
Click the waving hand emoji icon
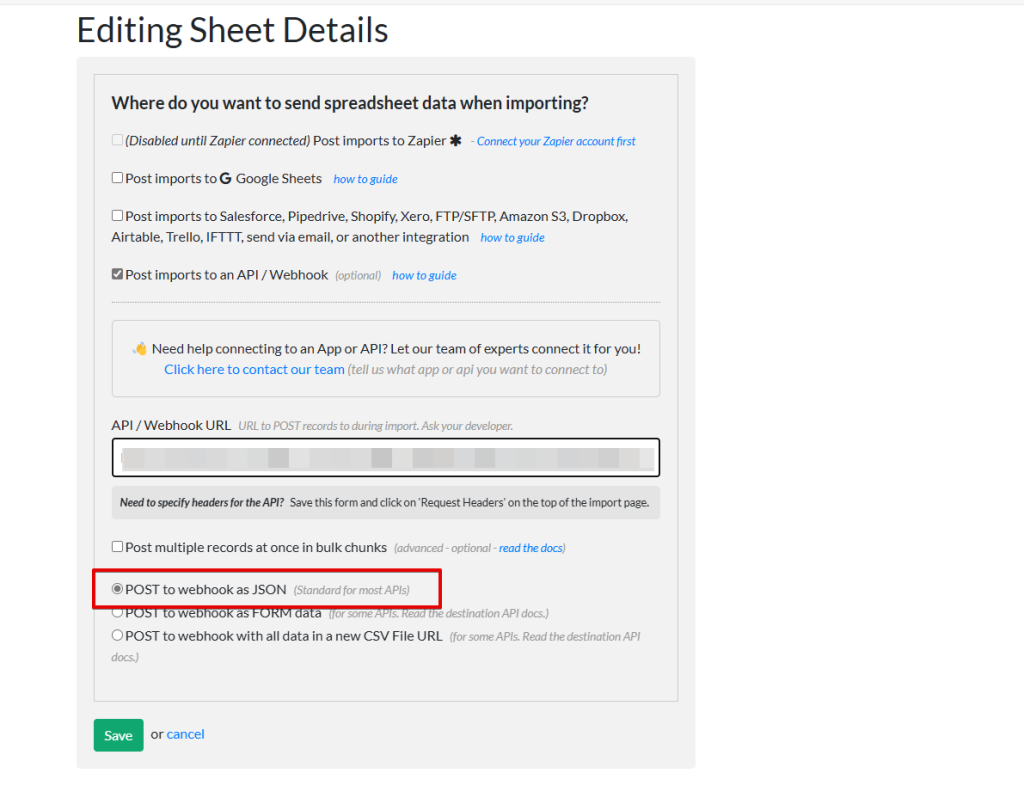tap(140, 349)
